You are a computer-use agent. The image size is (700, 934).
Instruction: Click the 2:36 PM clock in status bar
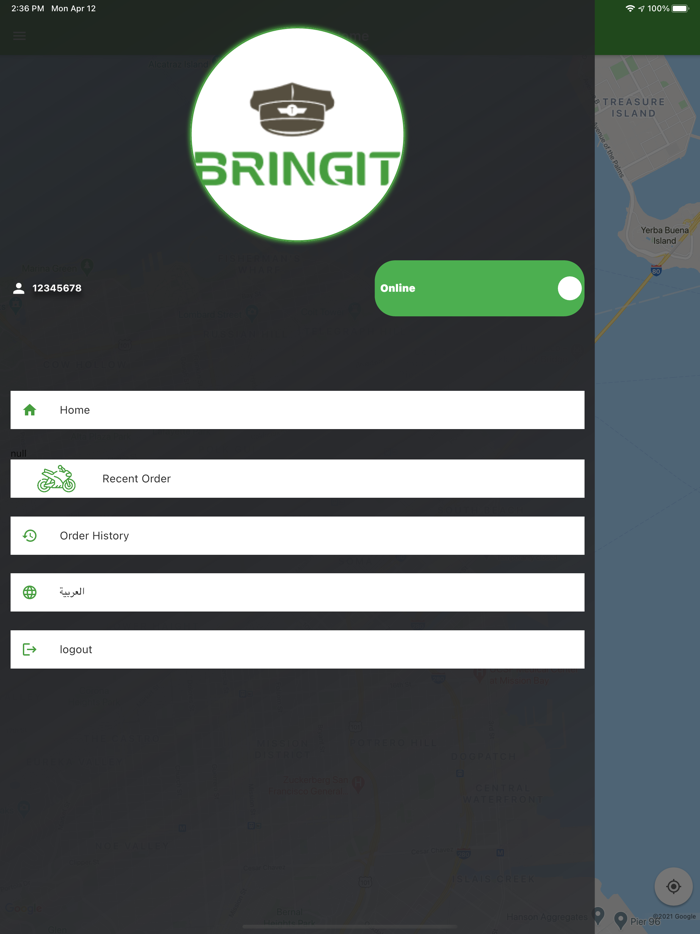27,8
